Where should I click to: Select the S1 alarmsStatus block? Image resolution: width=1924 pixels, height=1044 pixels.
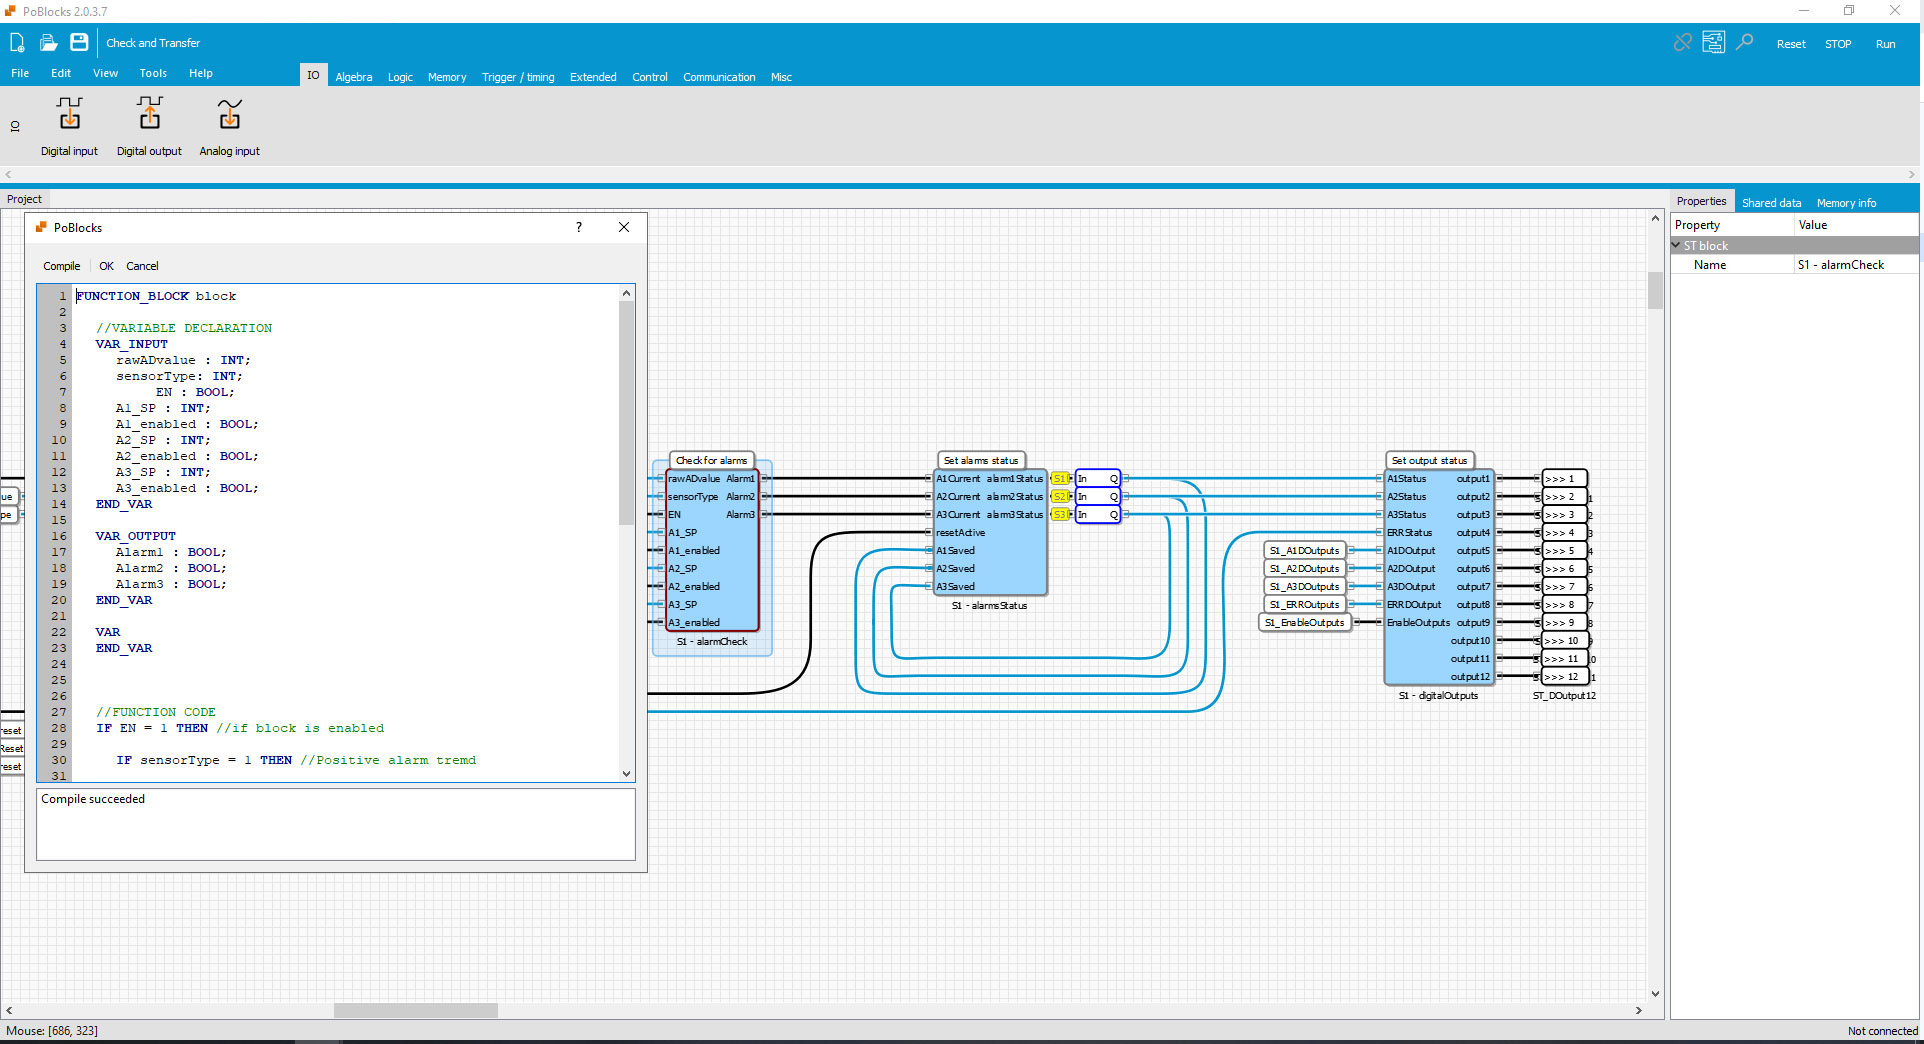point(989,532)
